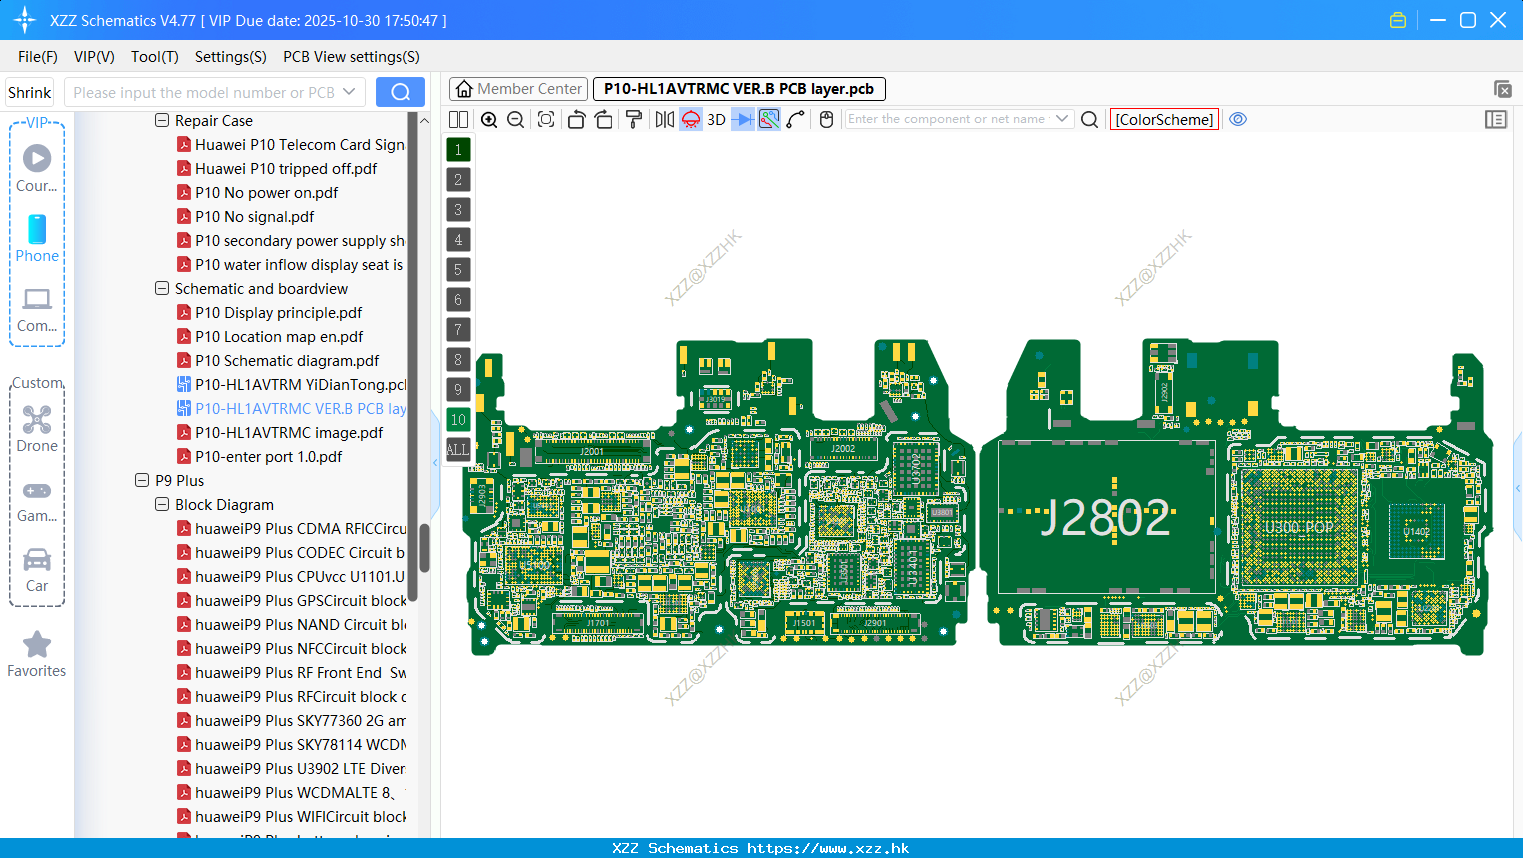Rotate board counter-clockwise
1523x858 pixels.
pos(576,119)
